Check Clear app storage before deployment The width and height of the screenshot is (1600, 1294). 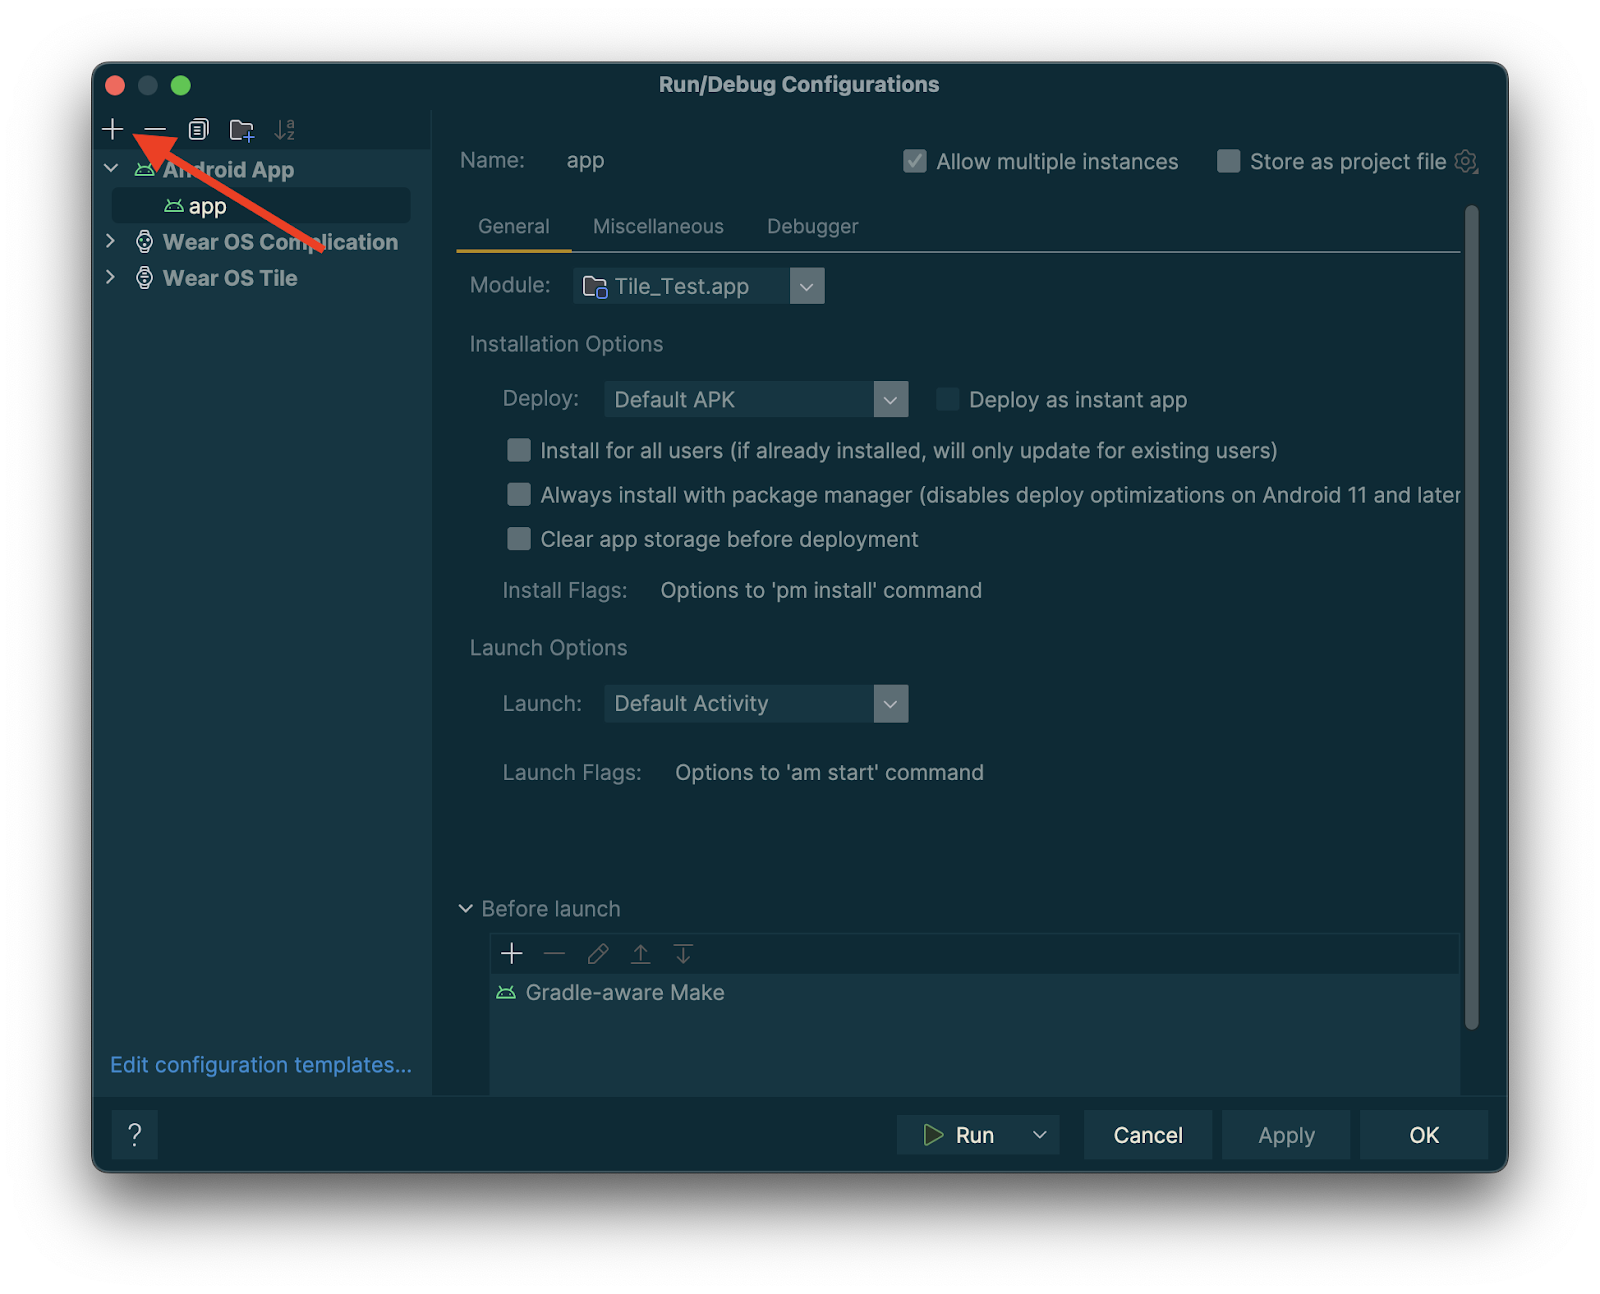[519, 539]
